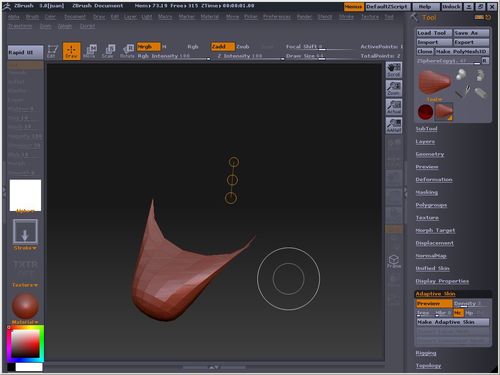This screenshot has height=375, width=500.
Task: Choose the grey figure tool icon in Tool palette
Action: (x=479, y=75)
